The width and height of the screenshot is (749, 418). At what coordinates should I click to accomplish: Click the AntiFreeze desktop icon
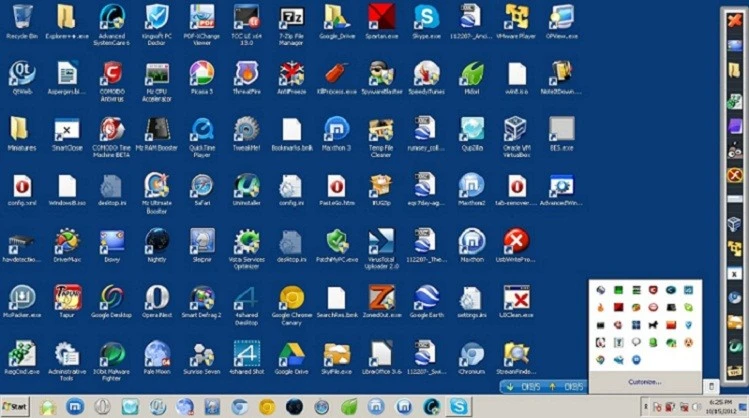(291, 77)
